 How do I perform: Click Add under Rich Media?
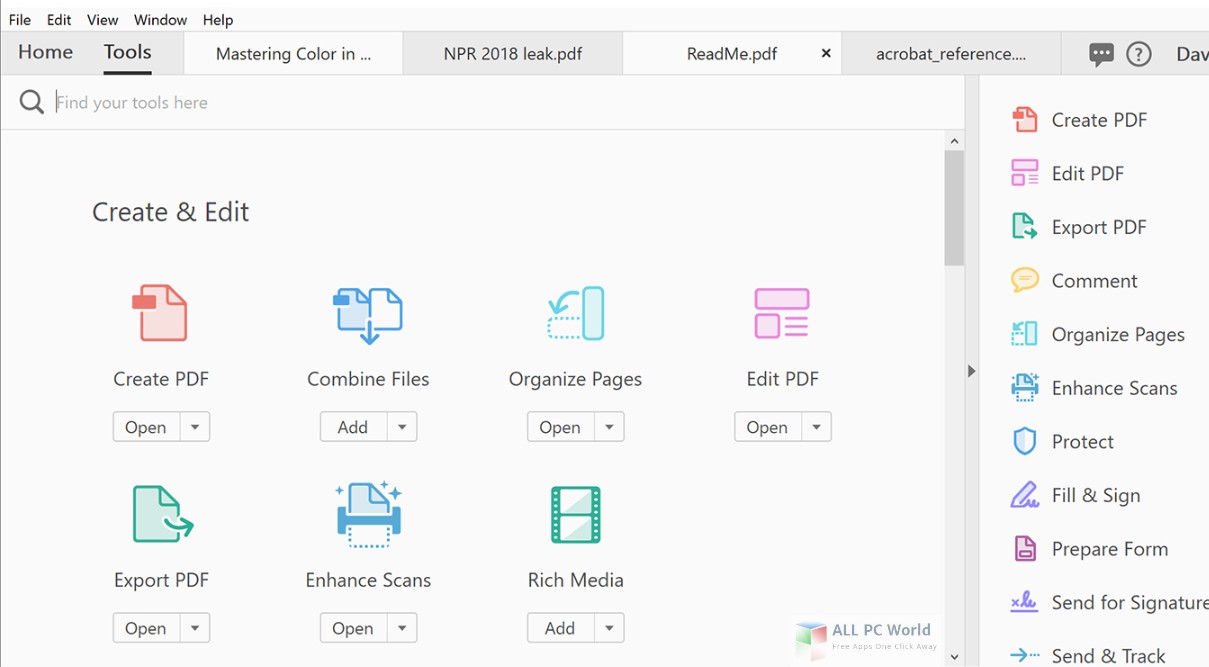(x=557, y=628)
